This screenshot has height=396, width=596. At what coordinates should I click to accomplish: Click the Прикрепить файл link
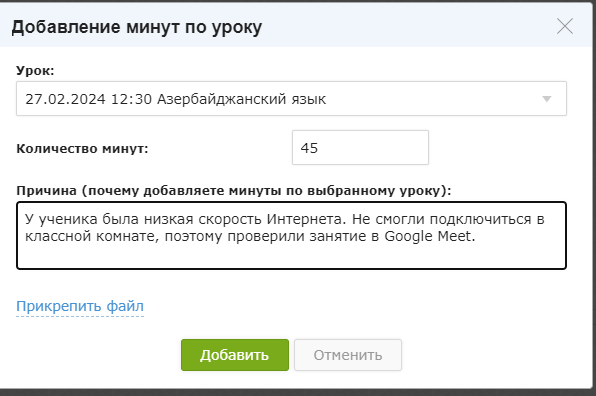(x=80, y=306)
